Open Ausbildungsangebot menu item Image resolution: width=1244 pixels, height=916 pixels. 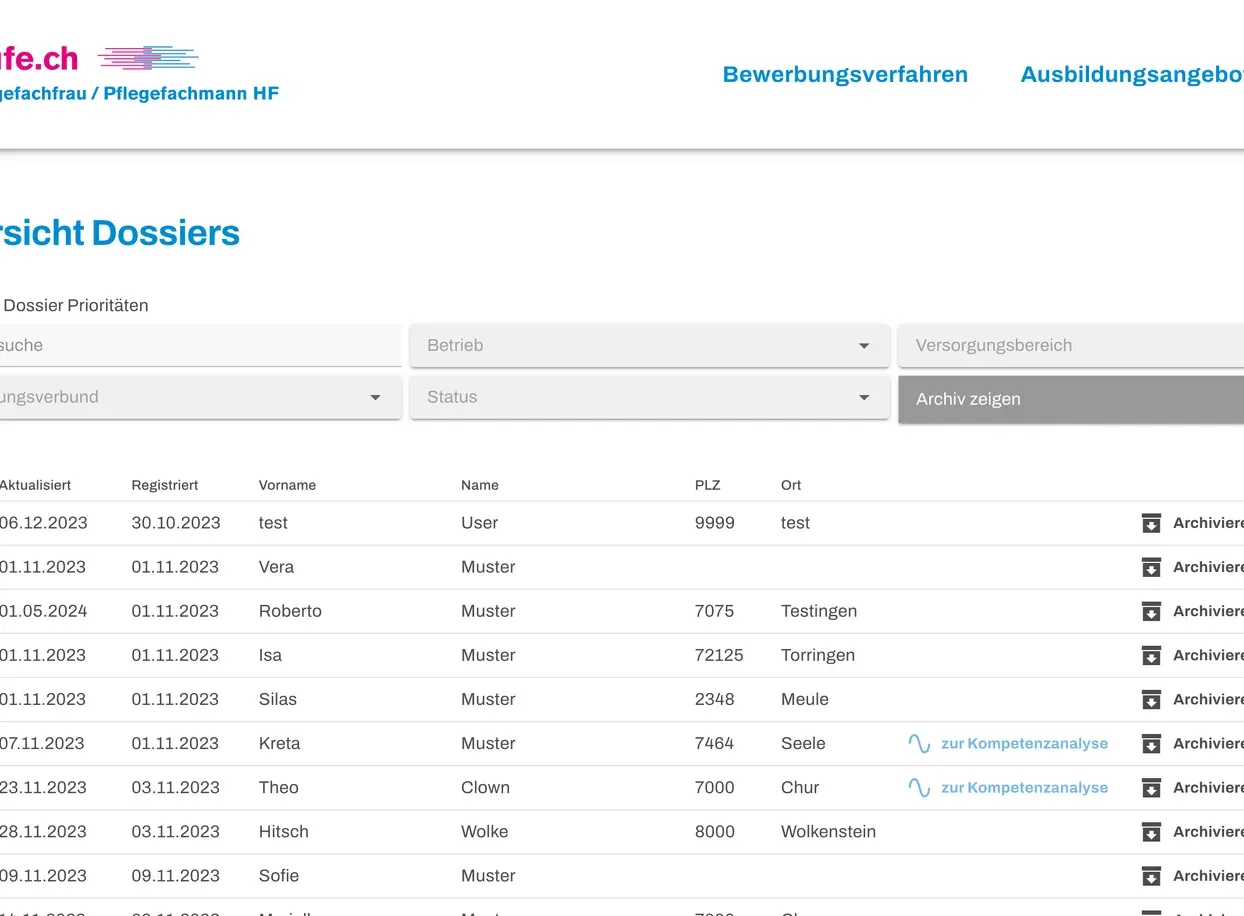click(x=1132, y=74)
